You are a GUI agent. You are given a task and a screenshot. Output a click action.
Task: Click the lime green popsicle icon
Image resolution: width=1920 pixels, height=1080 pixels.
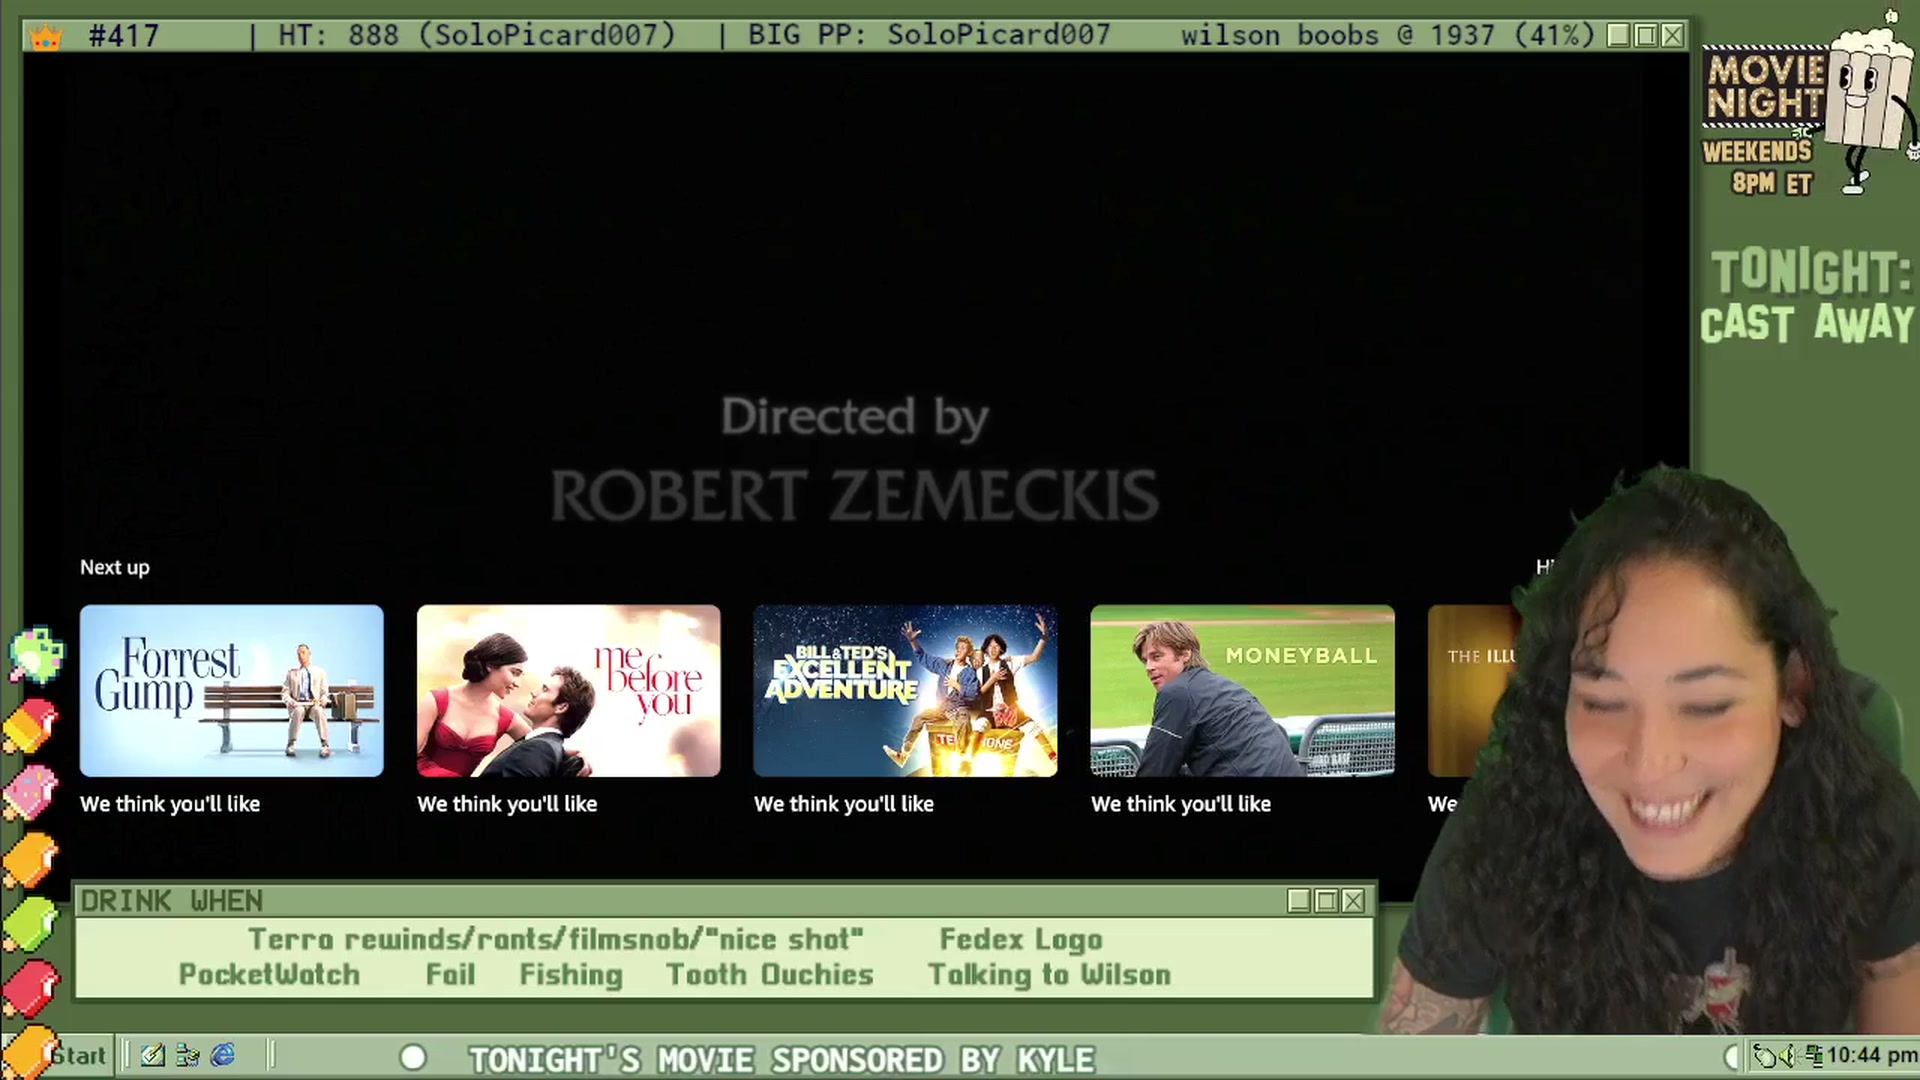point(30,922)
